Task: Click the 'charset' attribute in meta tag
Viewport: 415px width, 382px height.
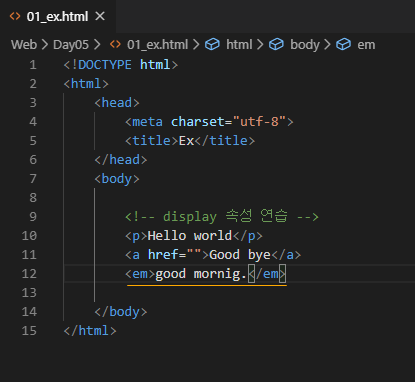Action: [198, 122]
